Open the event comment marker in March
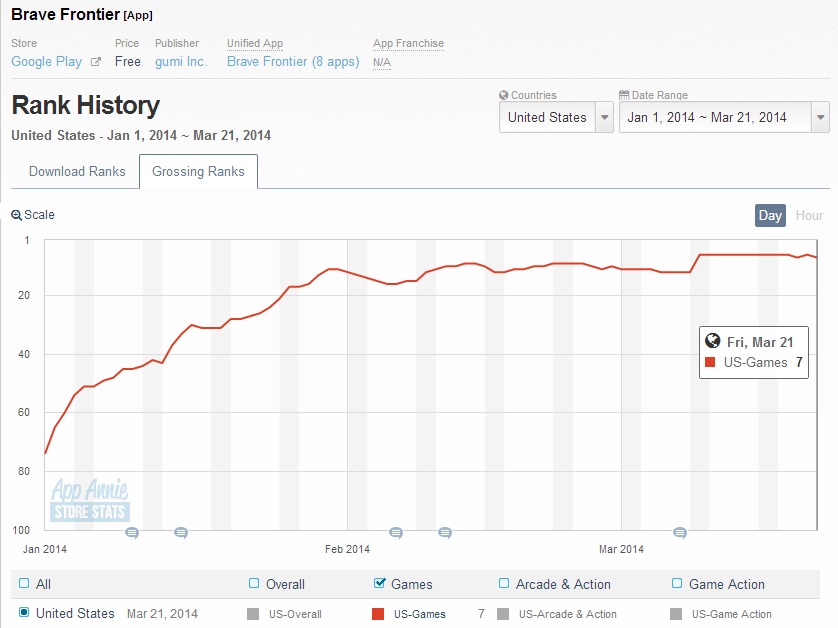The image size is (838, 628). pos(680,532)
